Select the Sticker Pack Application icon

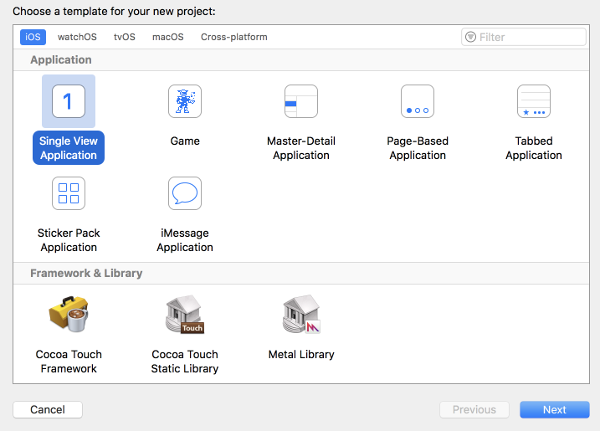coord(68,193)
